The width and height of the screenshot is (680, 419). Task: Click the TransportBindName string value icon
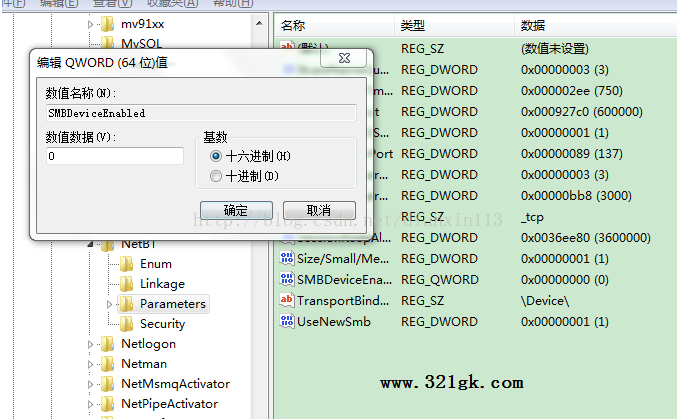[x=287, y=300]
